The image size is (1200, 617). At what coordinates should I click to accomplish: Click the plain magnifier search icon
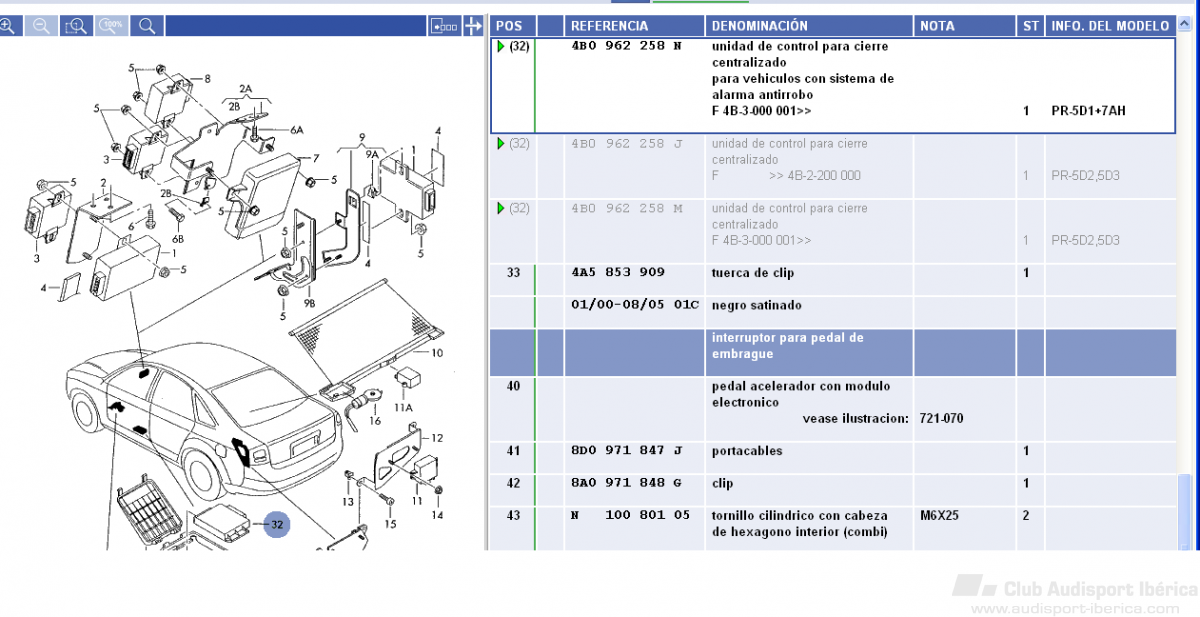click(x=147, y=25)
